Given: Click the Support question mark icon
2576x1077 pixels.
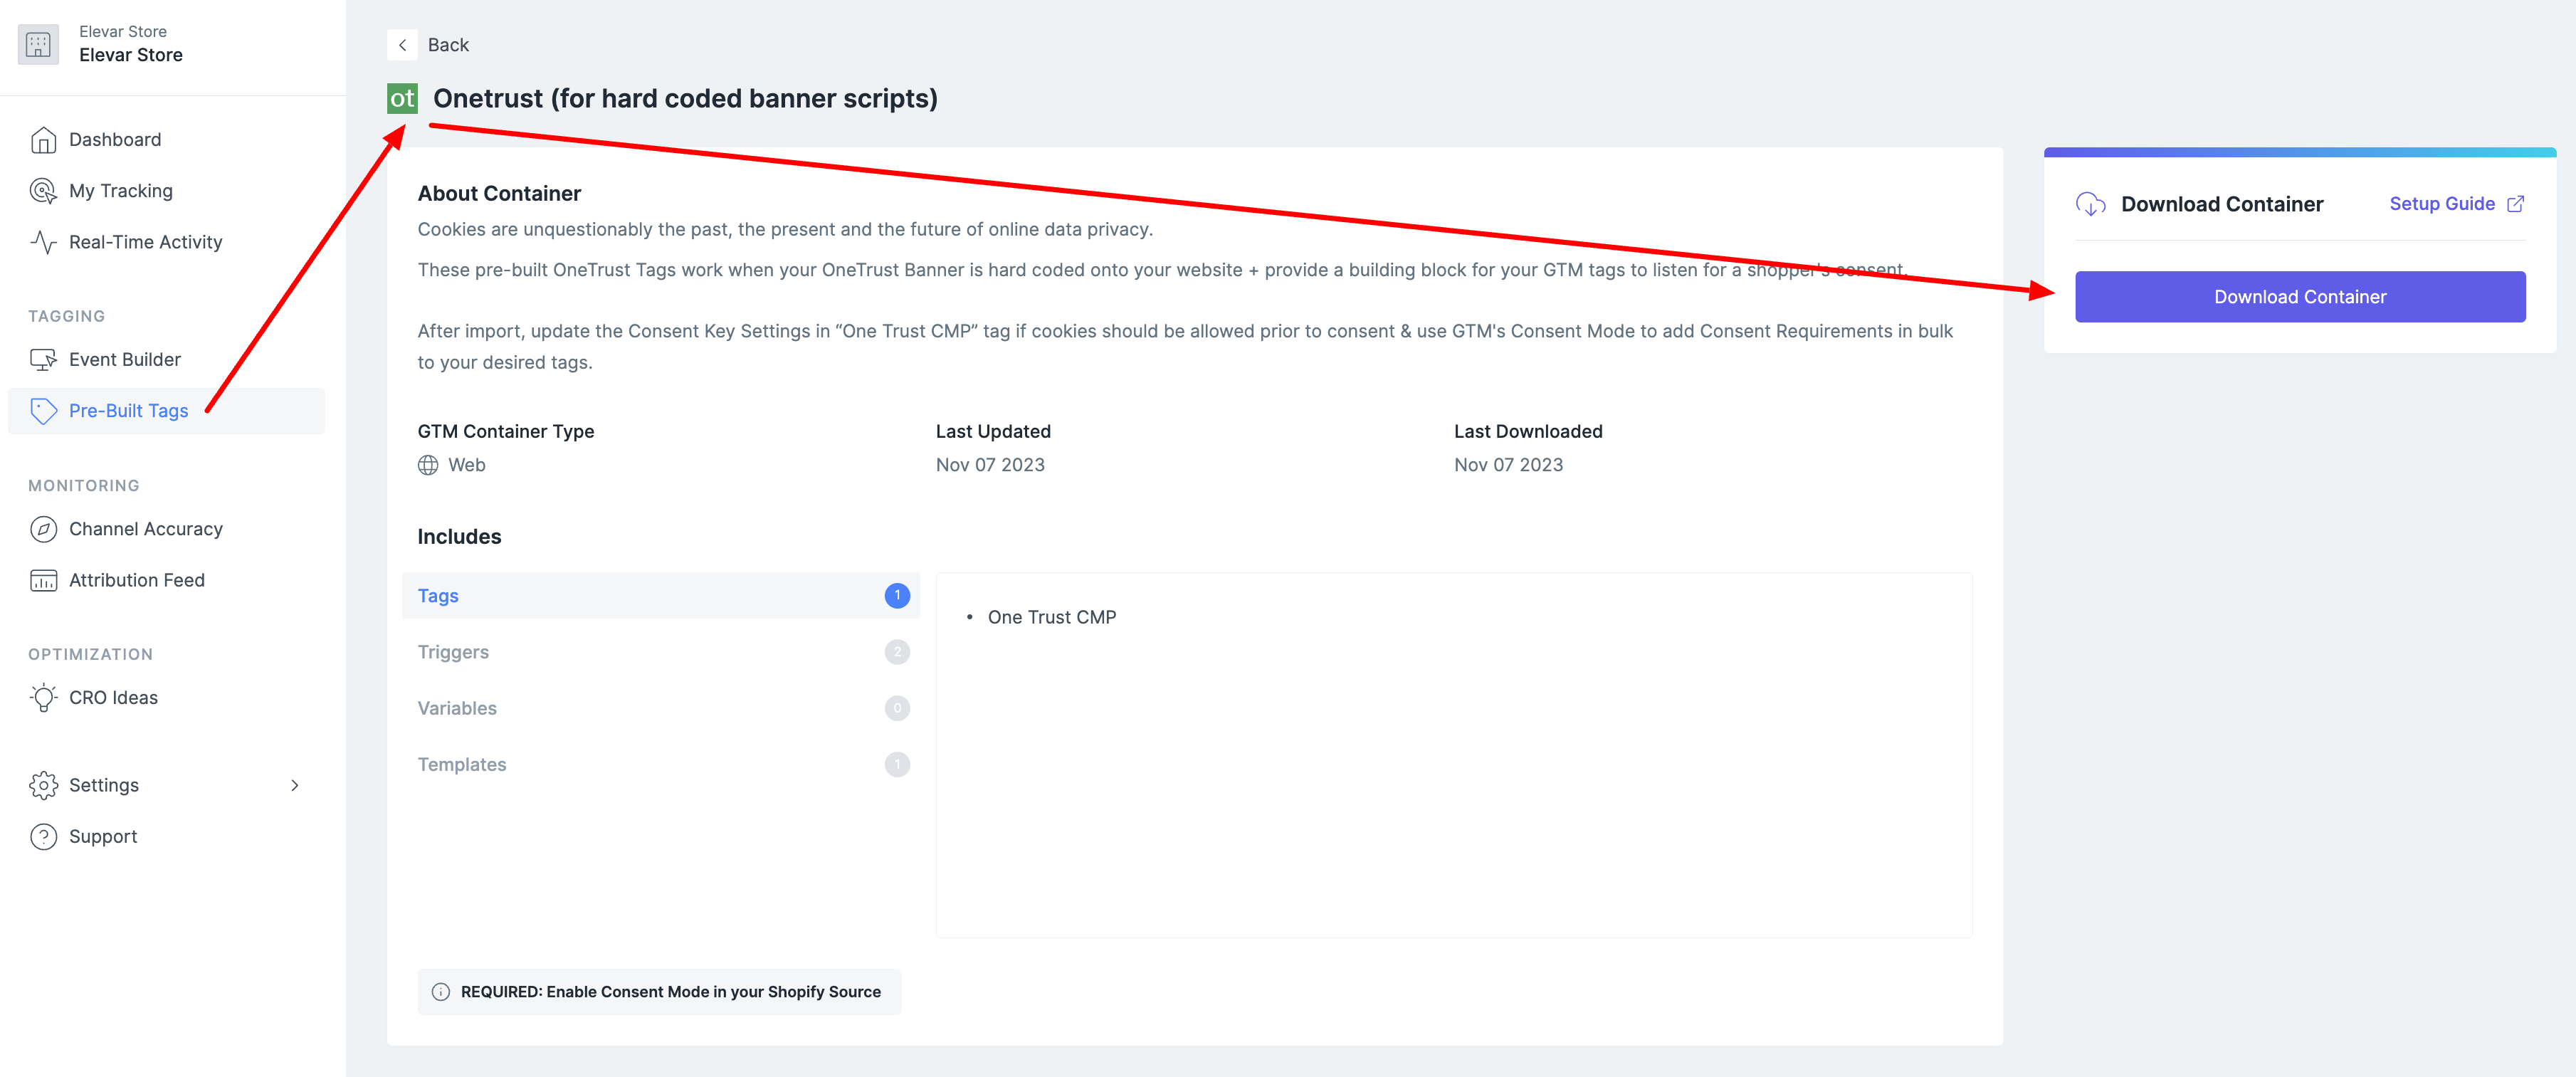Looking at the screenshot, I should pyautogui.click(x=43, y=836).
